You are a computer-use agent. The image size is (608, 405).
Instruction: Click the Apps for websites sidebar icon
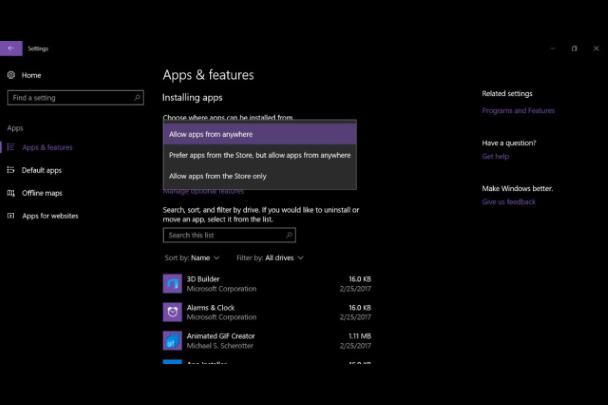pyautogui.click(x=11, y=216)
